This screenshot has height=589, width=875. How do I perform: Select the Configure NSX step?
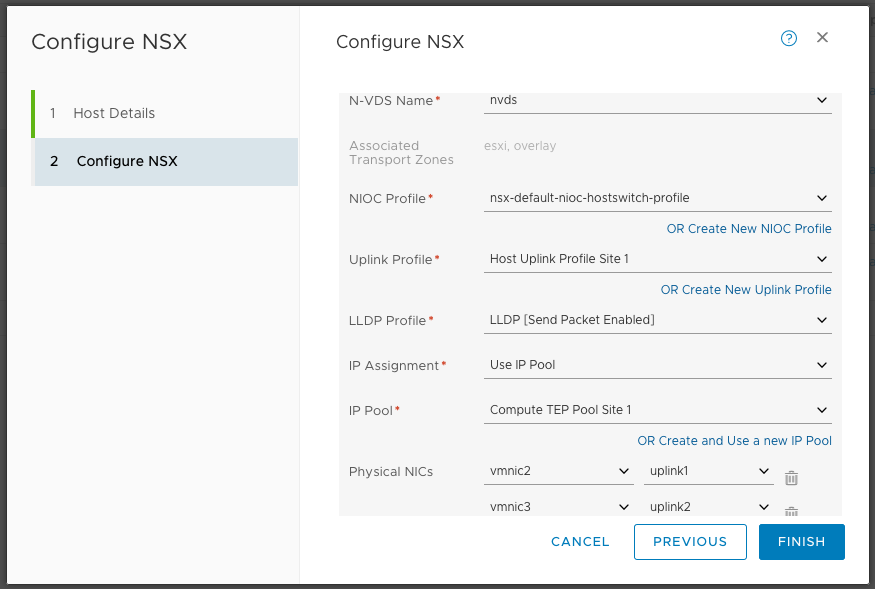coord(127,161)
